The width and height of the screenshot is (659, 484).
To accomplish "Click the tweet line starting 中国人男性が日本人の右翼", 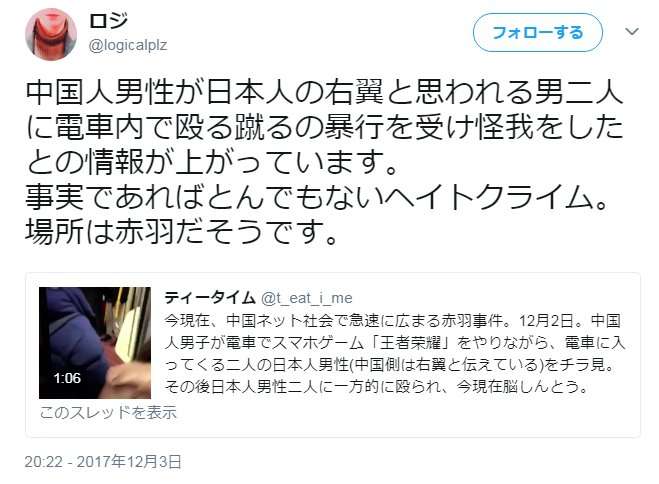I will point(324,92).
